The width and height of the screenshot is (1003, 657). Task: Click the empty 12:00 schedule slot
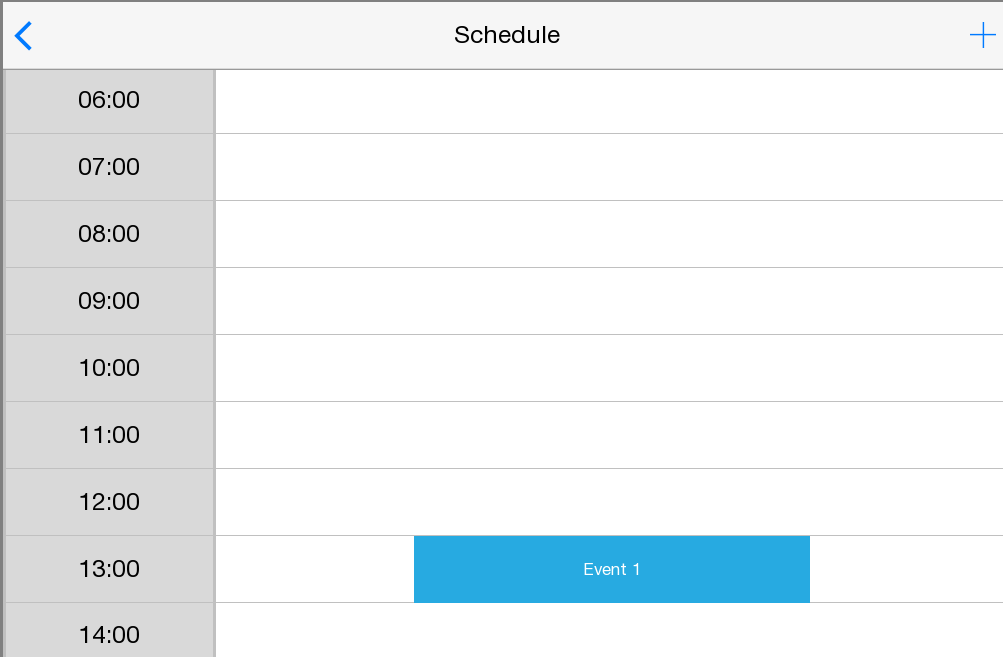pos(608,502)
